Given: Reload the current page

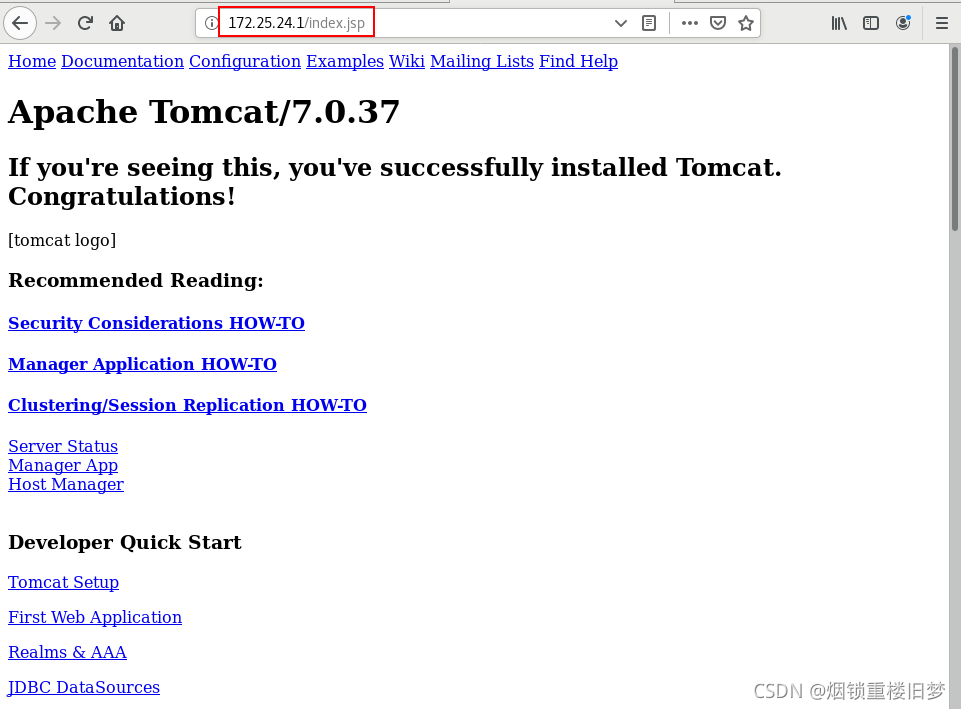Looking at the screenshot, I should click(85, 23).
